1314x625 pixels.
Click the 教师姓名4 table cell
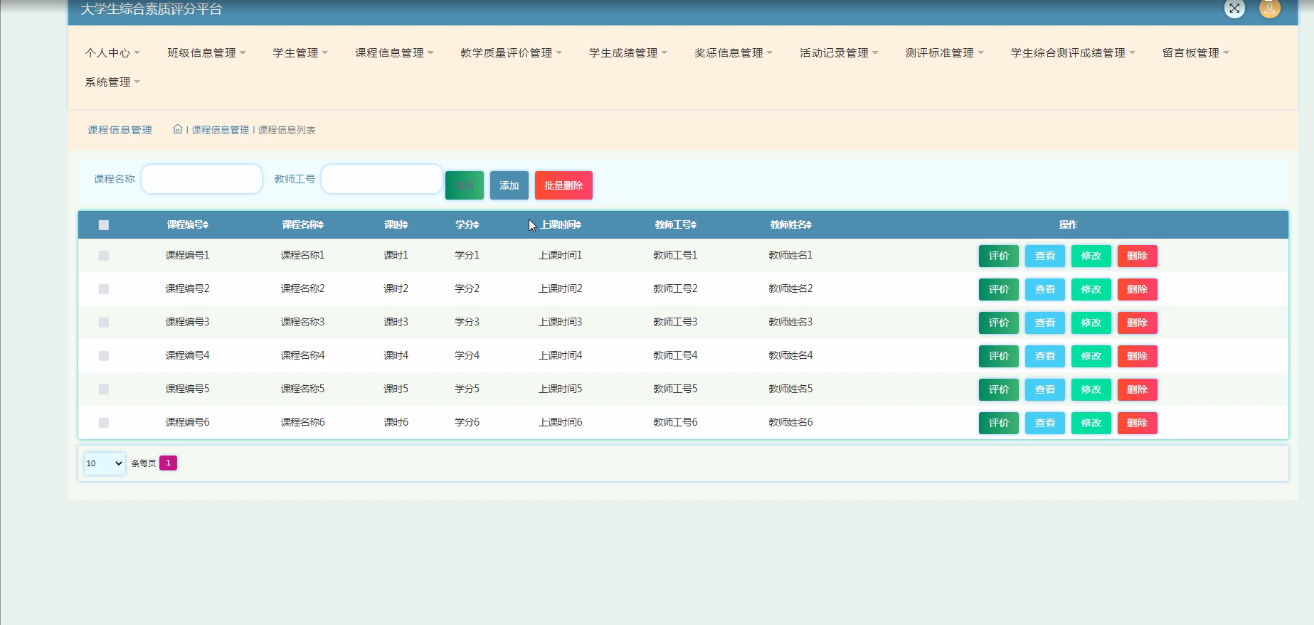(790, 356)
